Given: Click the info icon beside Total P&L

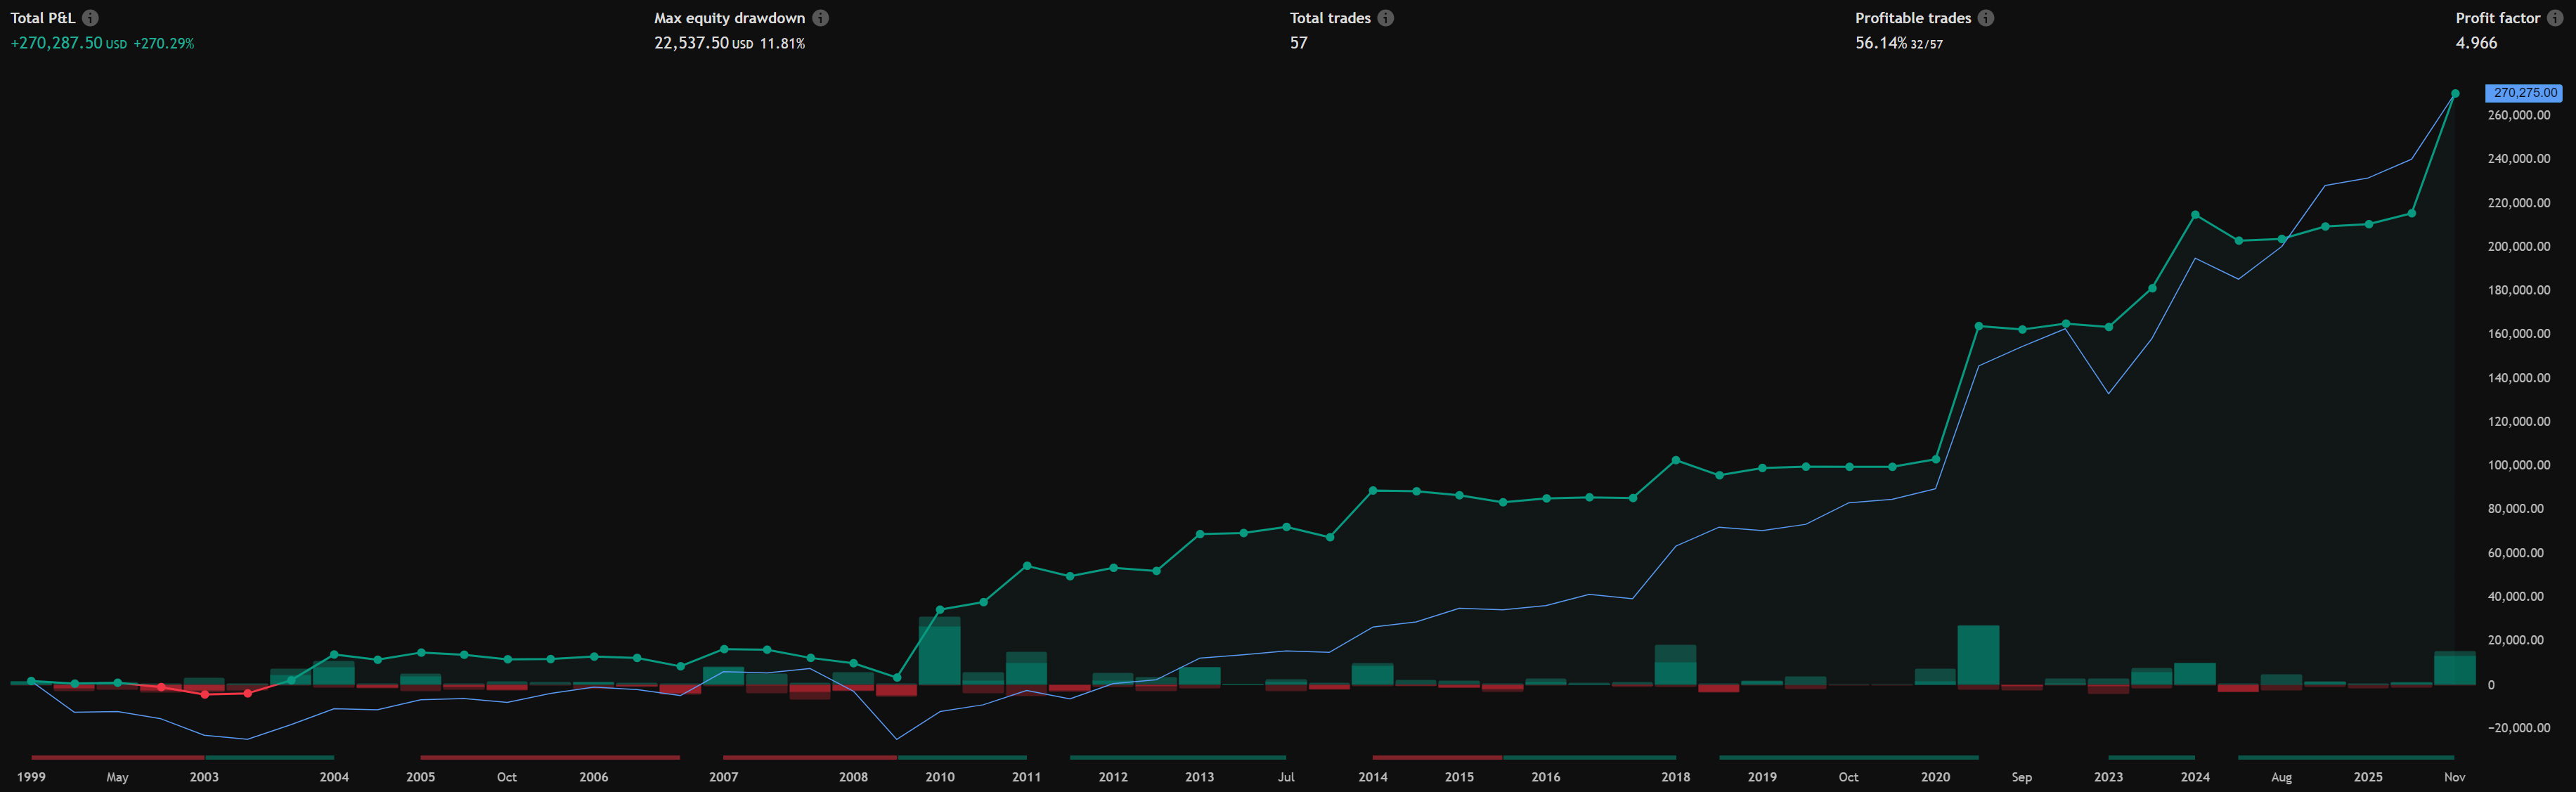Looking at the screenshot, I should 90,18.
